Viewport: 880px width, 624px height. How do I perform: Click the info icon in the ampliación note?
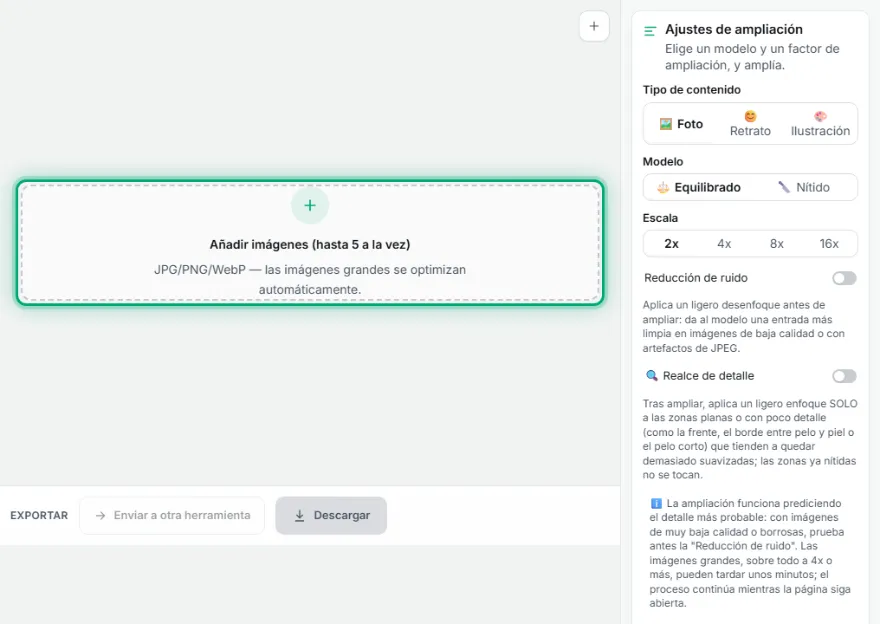tap(656, 503)
